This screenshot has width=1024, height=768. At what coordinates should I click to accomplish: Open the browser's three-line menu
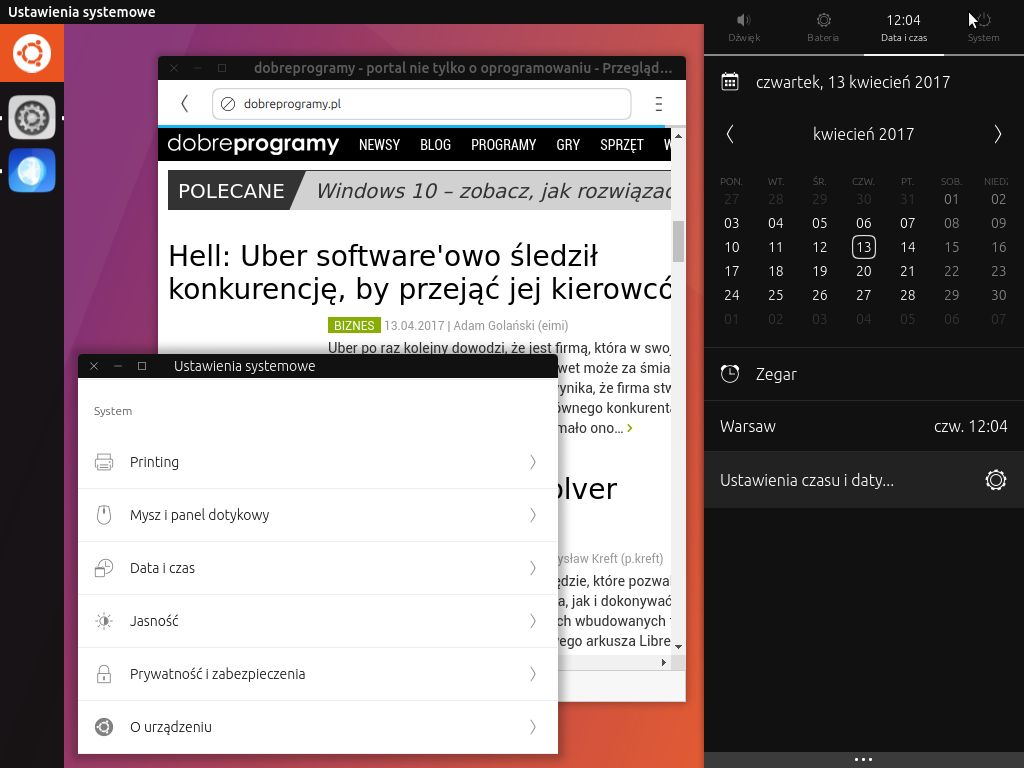(x=658, y=104)
